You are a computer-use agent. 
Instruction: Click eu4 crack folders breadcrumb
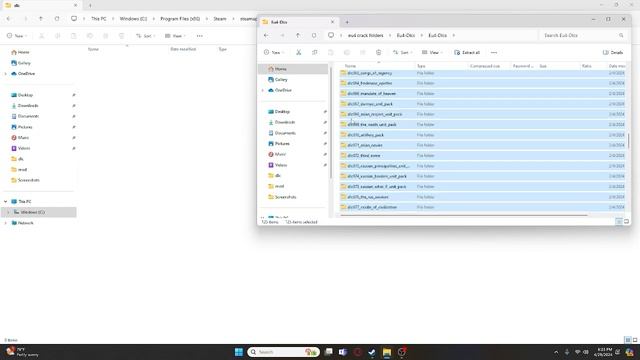point(365,36)
